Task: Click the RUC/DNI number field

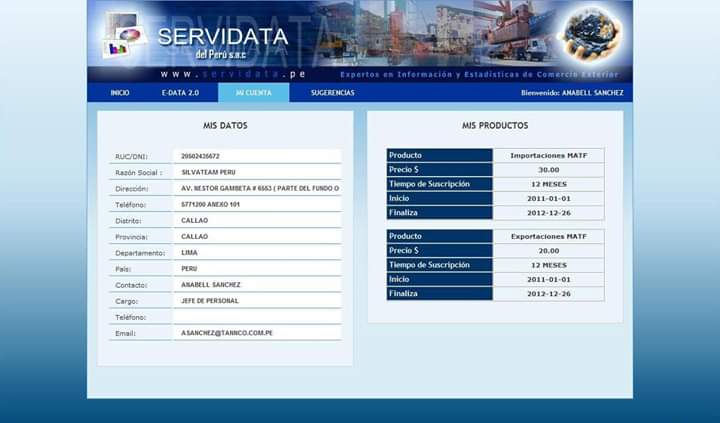Action: (x=257, y=156)
